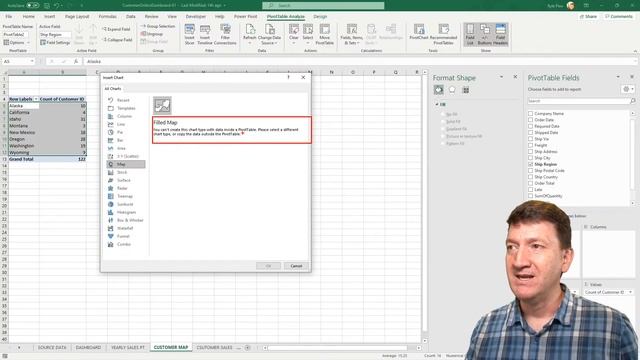Toggle the AutoSave switch
The width and height of the screenshot is (640, 360).
[x=33, y=5]
